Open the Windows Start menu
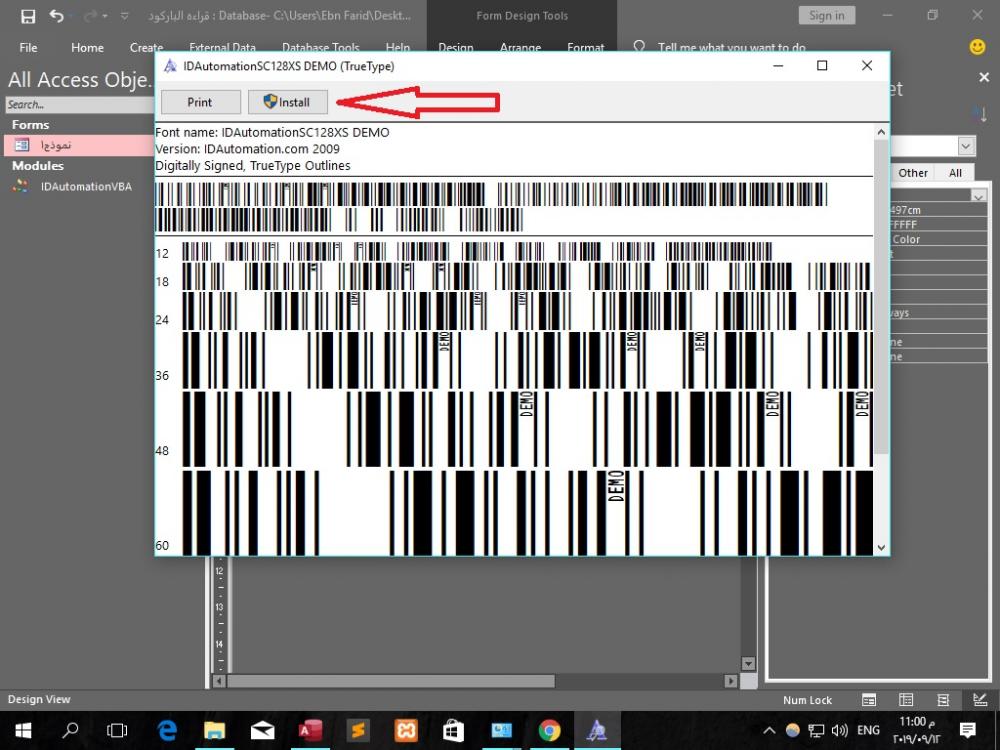The image size is (1000, 750). [x=23, y=730]
